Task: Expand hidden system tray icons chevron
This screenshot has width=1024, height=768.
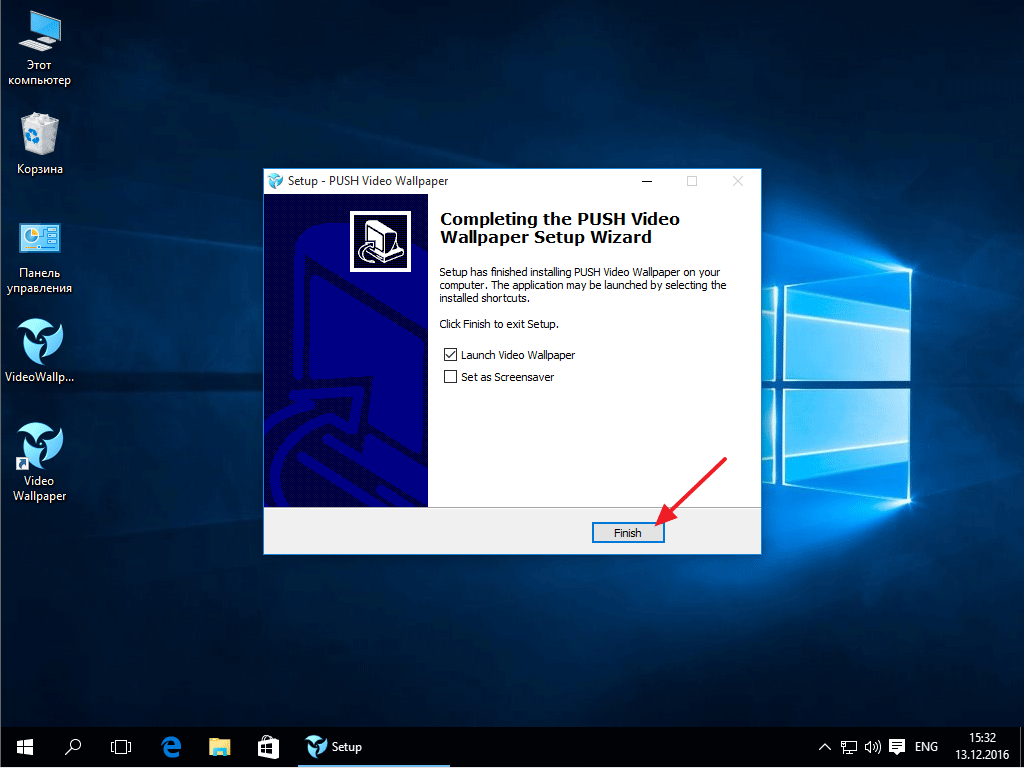Action: pyautogui.click(x=824, y=747)
